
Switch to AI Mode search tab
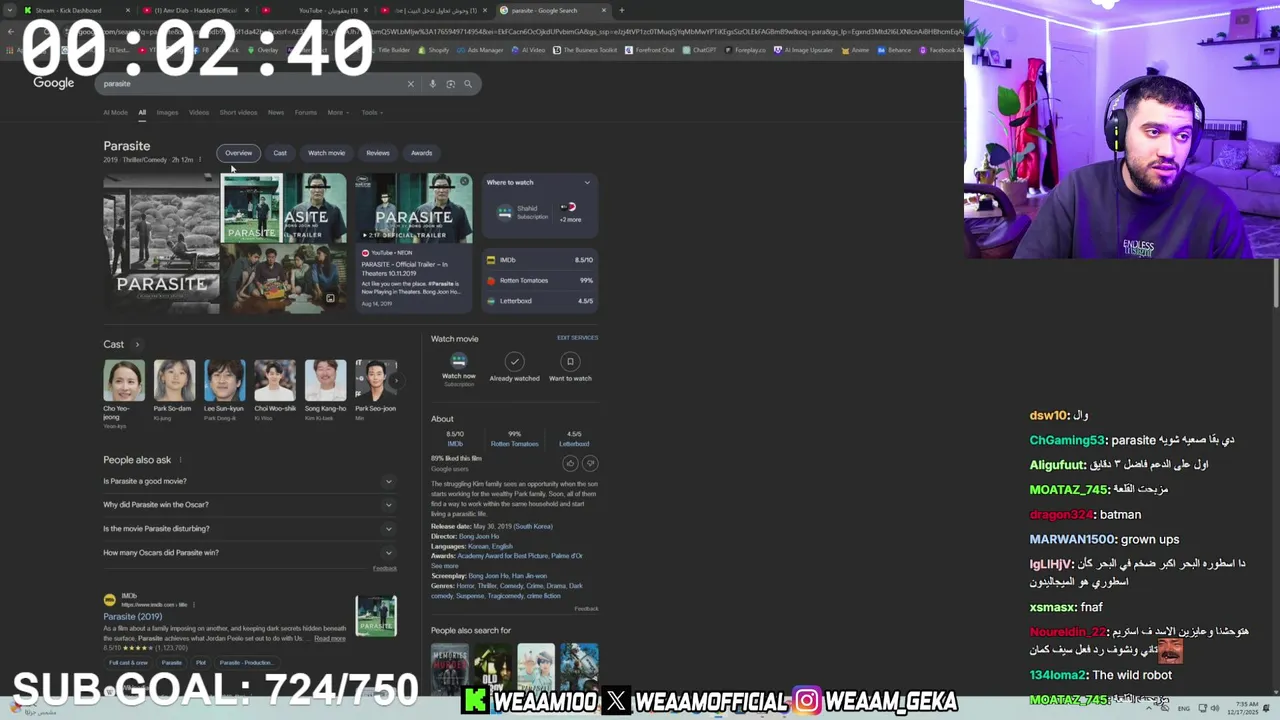[x=115, y=112]
